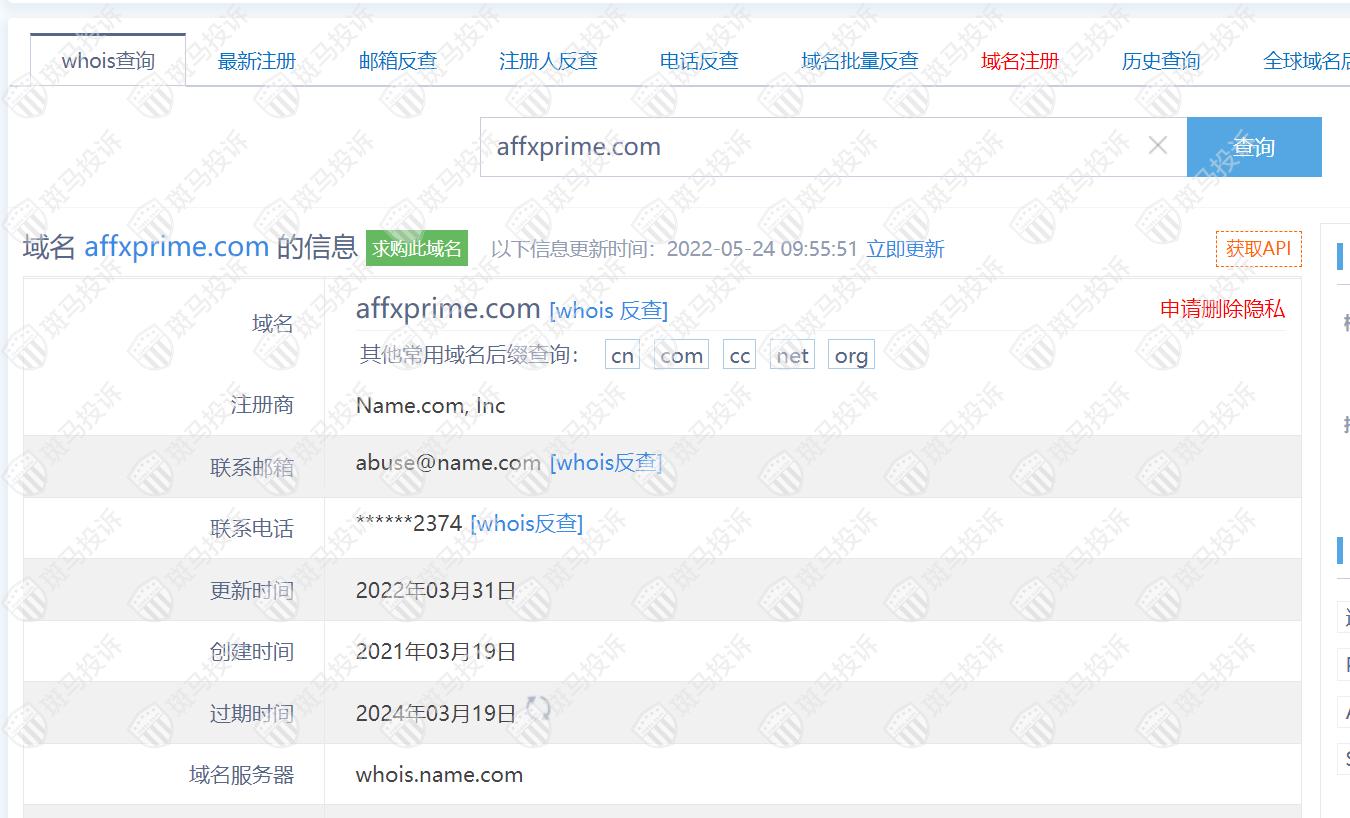Select the 电话反查 tab

[x=699, y=61]
